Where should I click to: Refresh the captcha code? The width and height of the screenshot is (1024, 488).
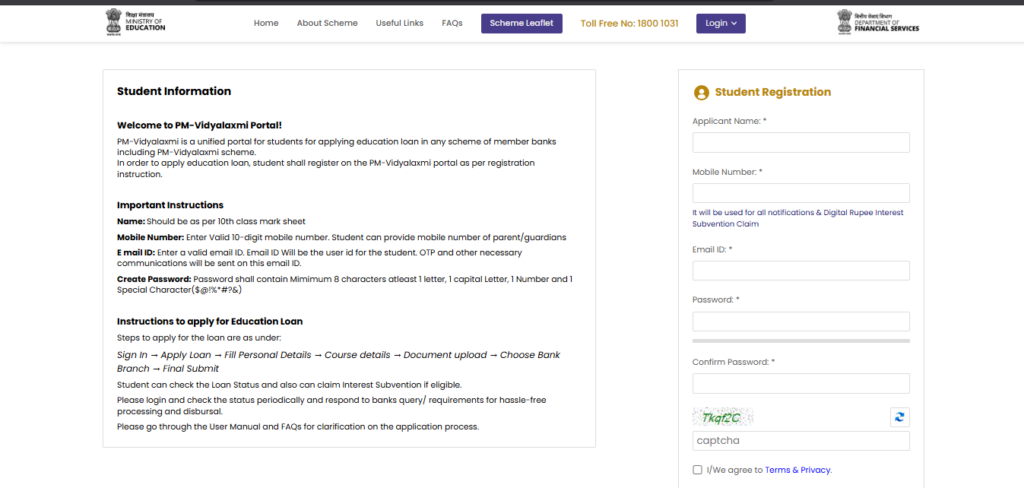[899, 417]
